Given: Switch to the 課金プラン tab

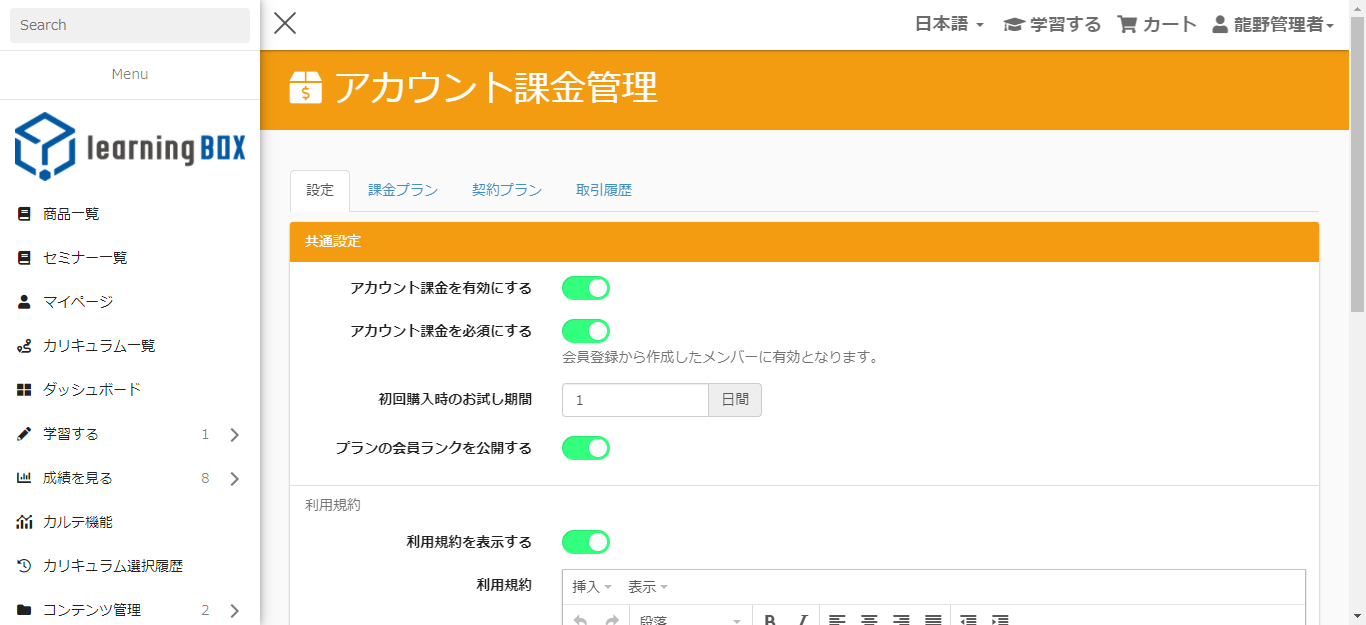Looking at the screenshot, I should pos(403,190).
